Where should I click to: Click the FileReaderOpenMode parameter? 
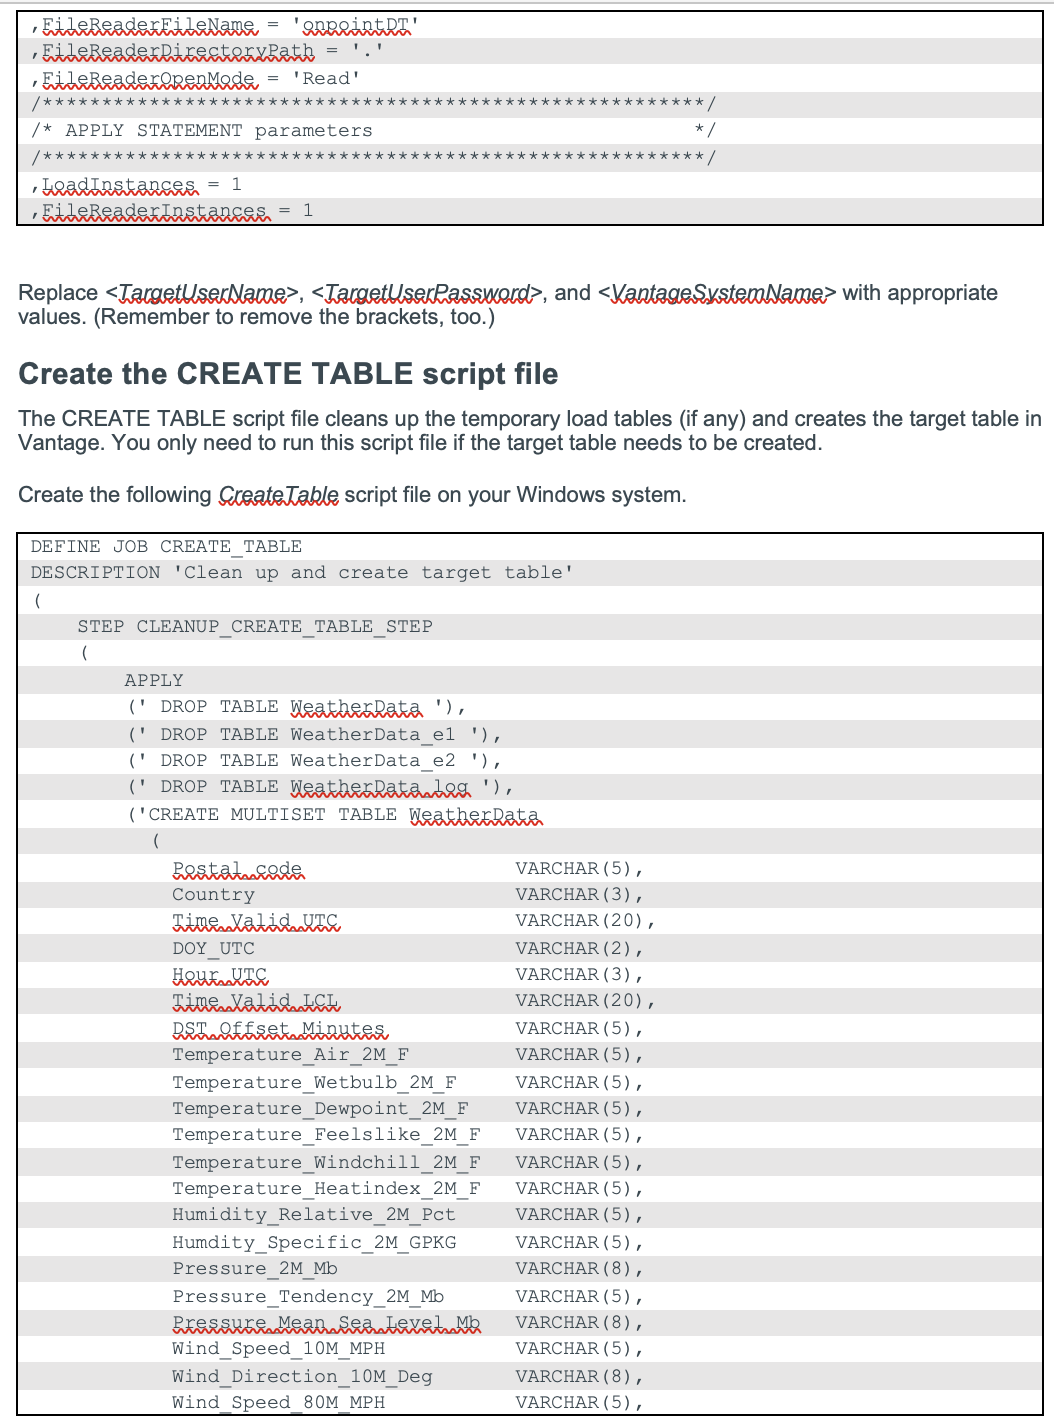pyautogui.click(x=150, y=77)
